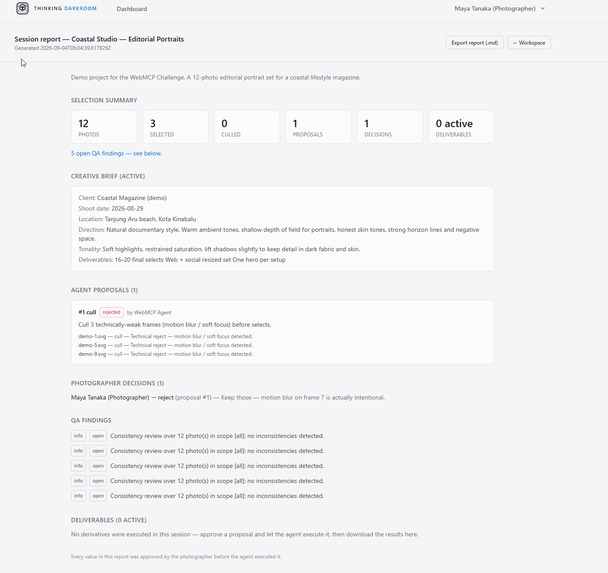Click the 'Shoot date: 2026-08-29' line
Screen dimensions: 608x573
point(111,208)
